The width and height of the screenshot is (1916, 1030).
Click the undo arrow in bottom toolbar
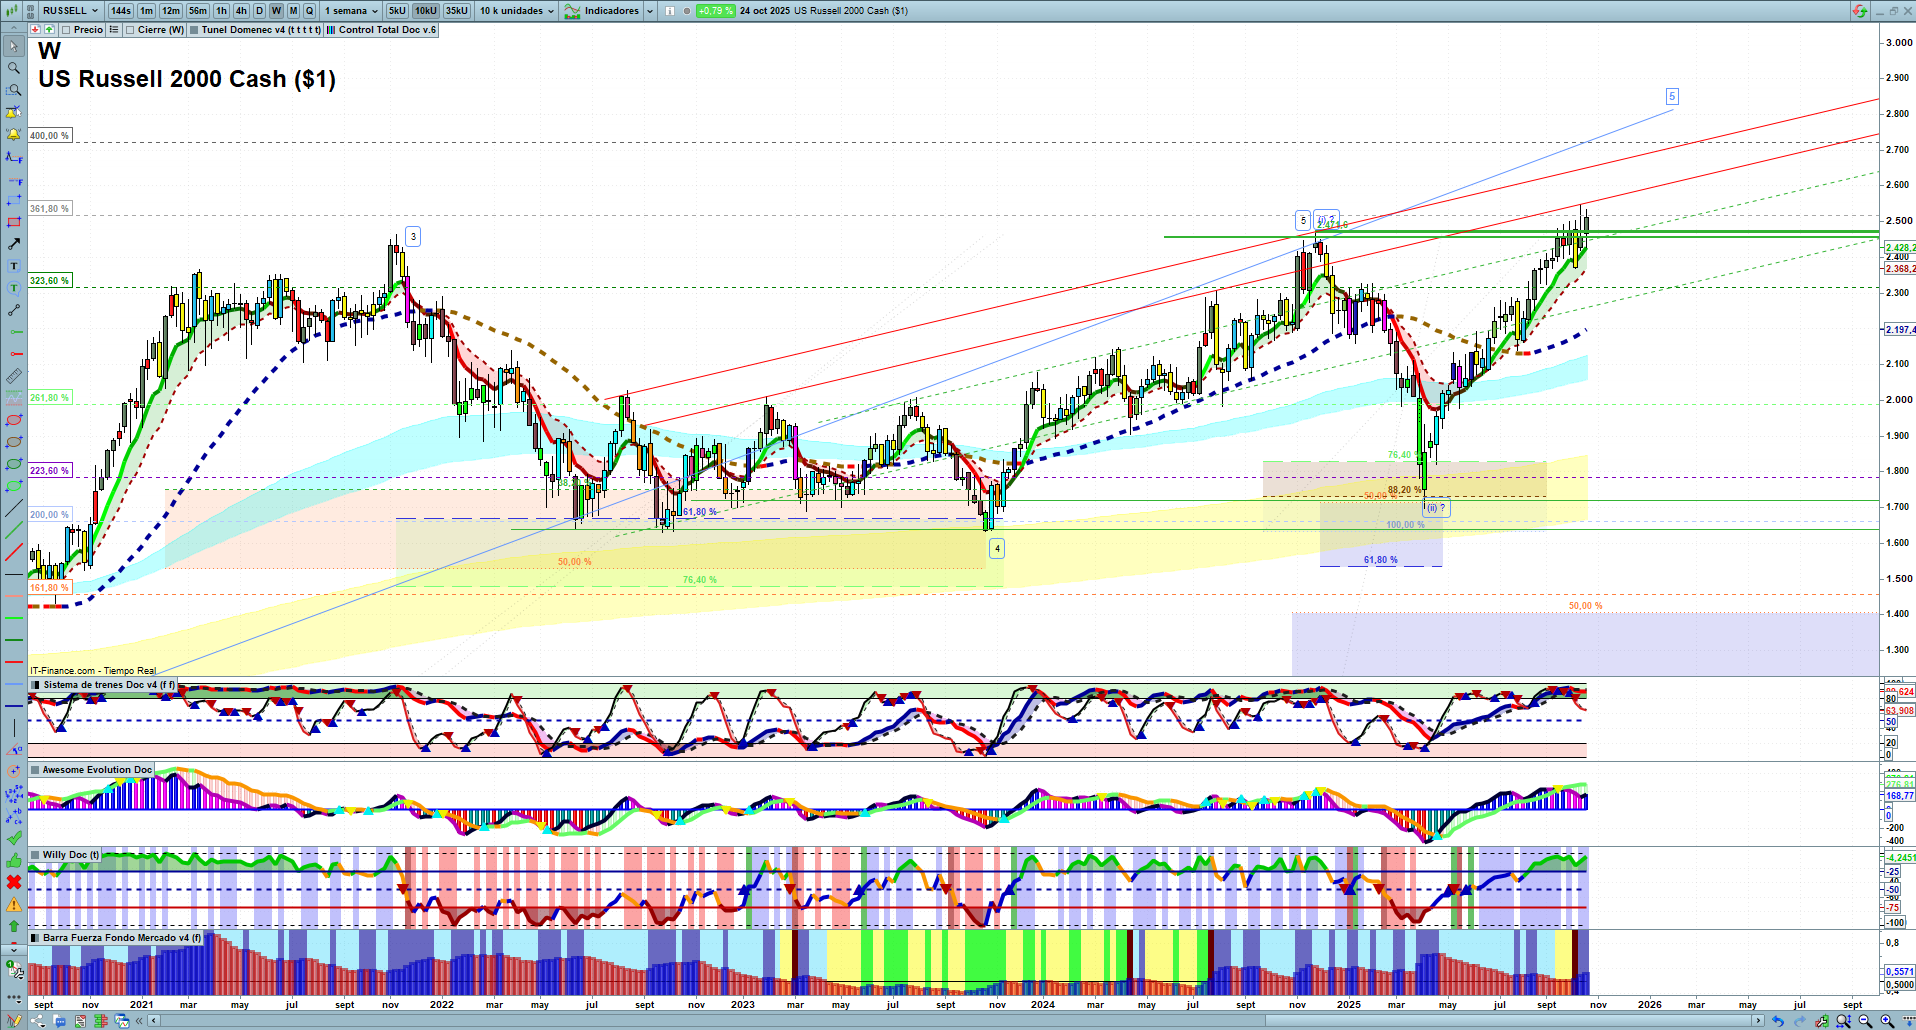coord(1777,1021)
